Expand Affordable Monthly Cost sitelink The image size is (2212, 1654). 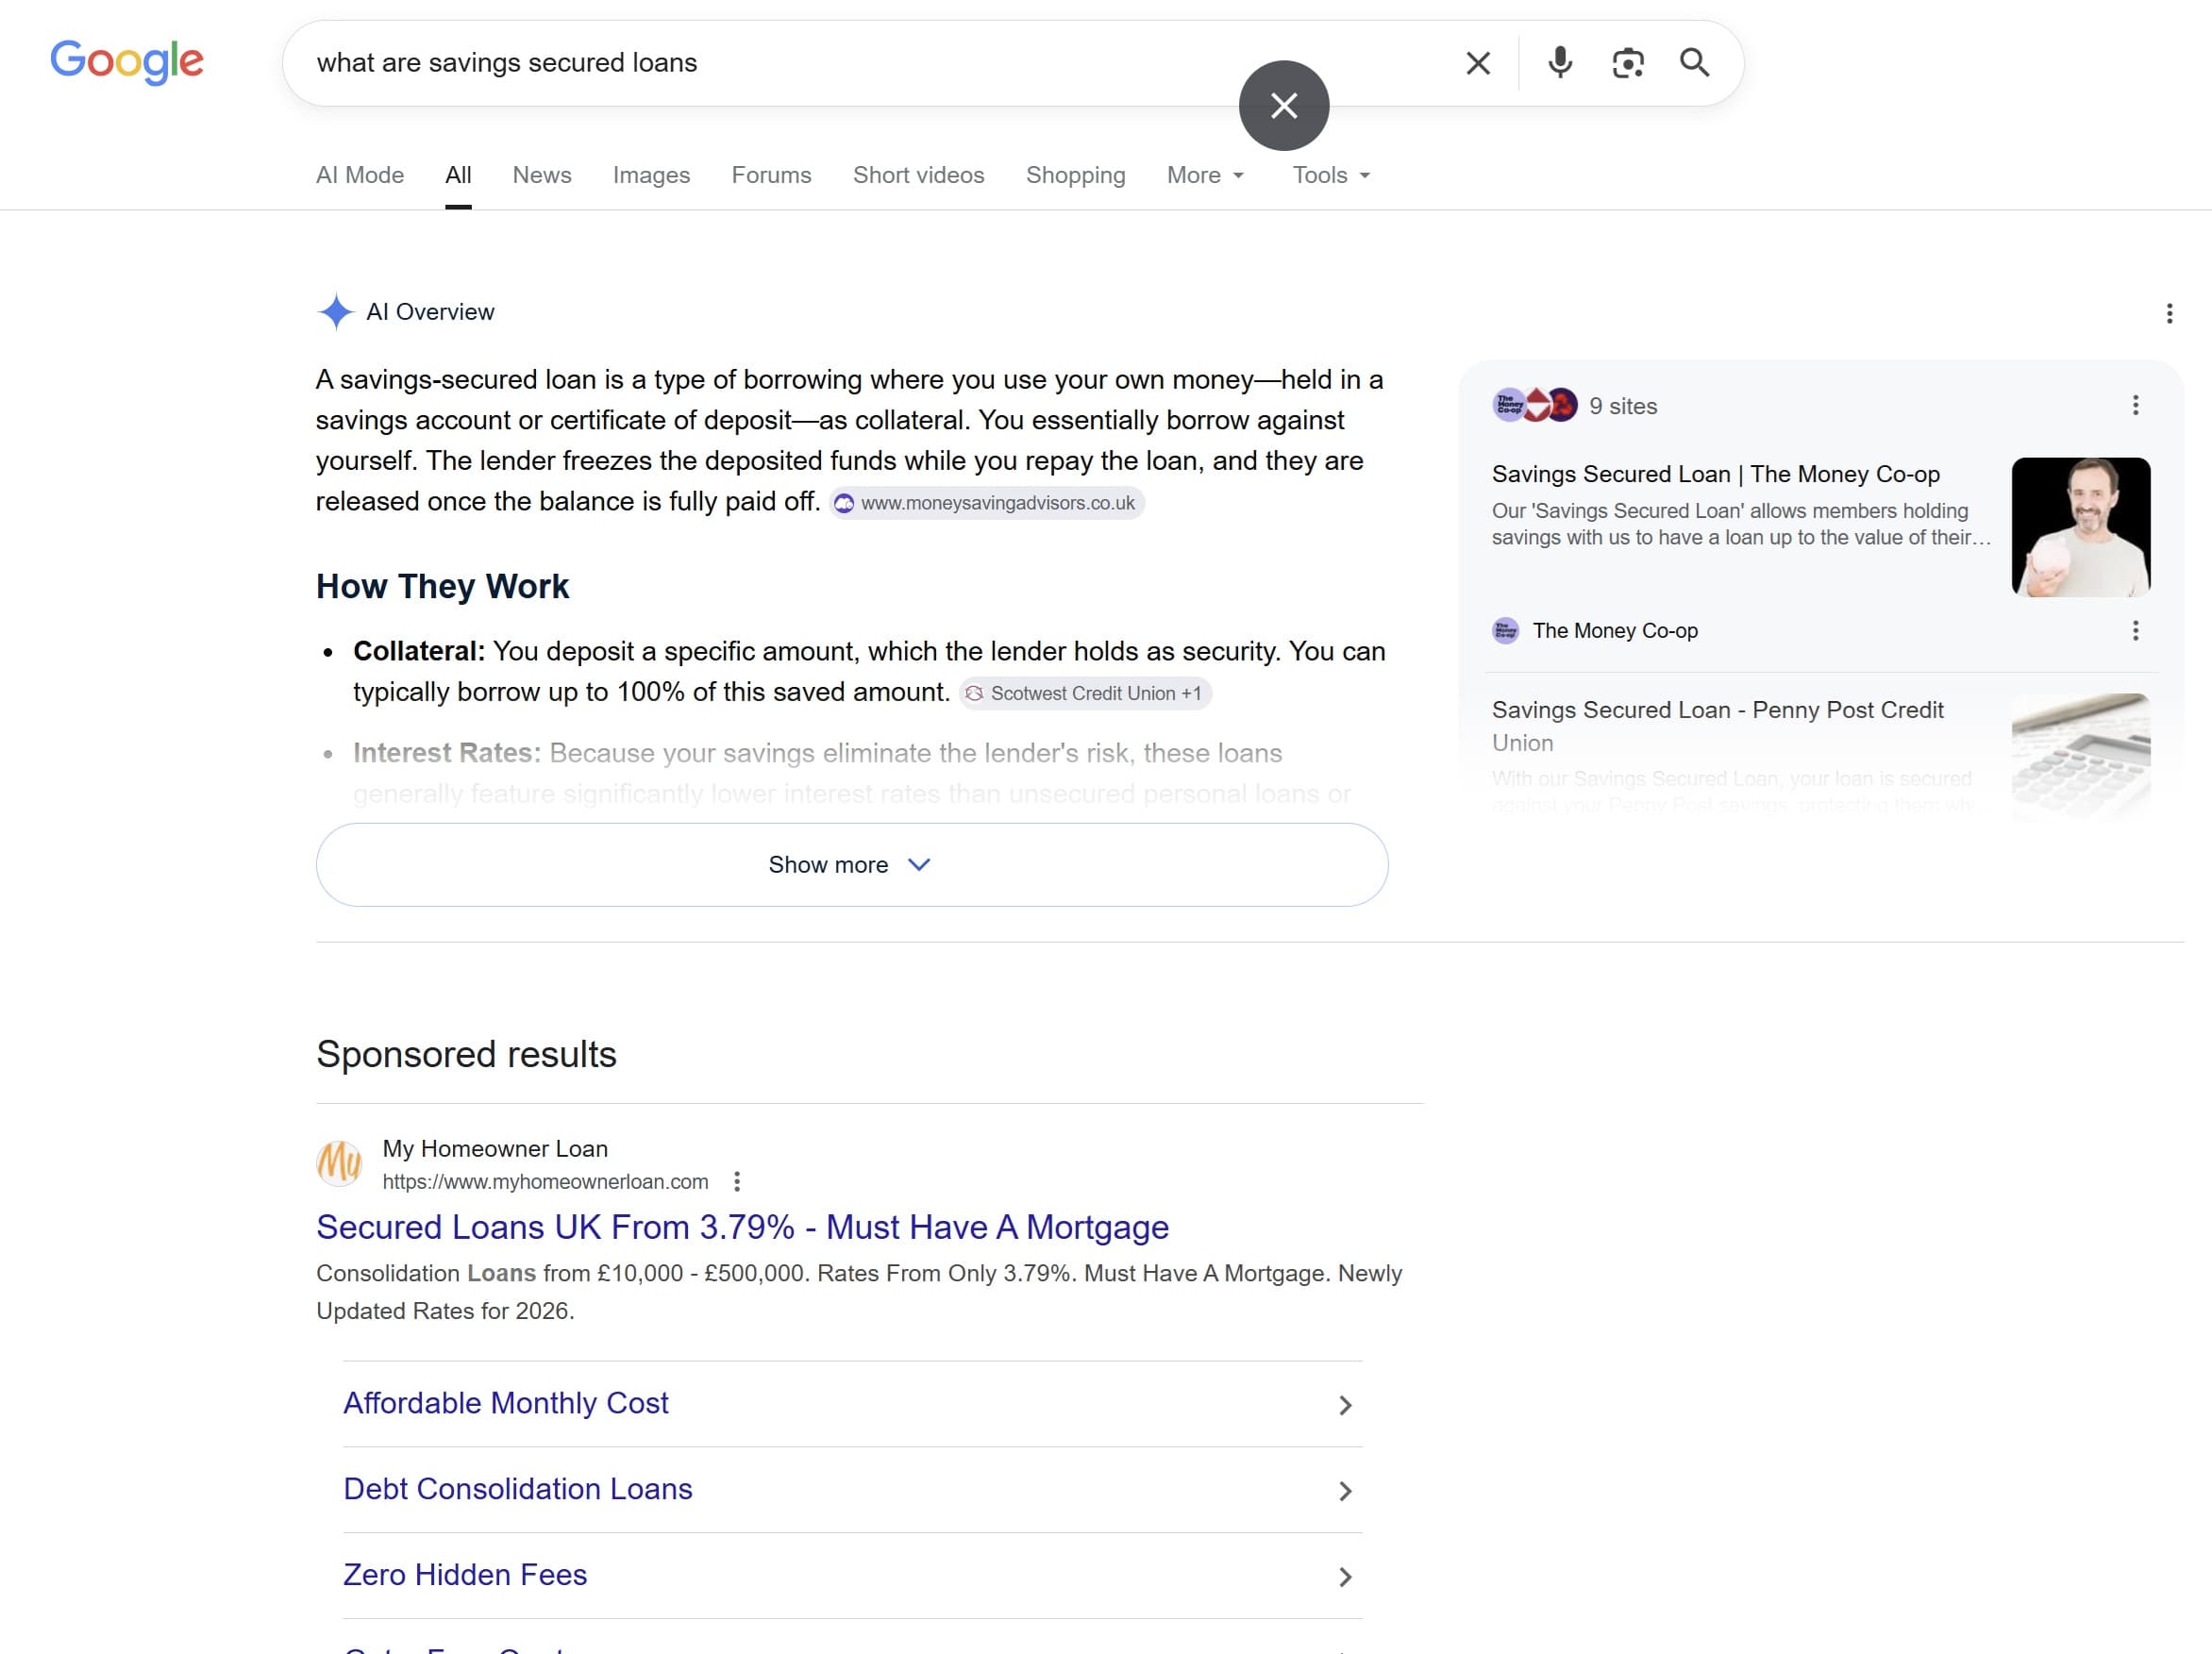tap(852, 1404)
